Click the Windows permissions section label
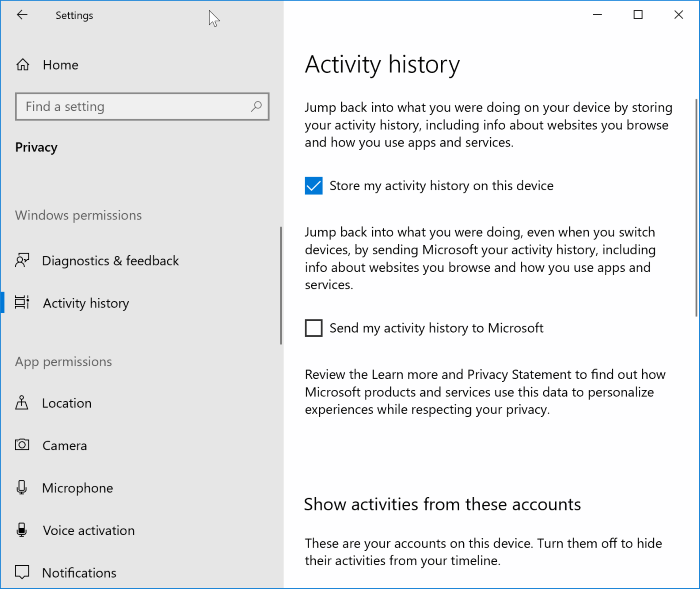 [x=78, y=215]
